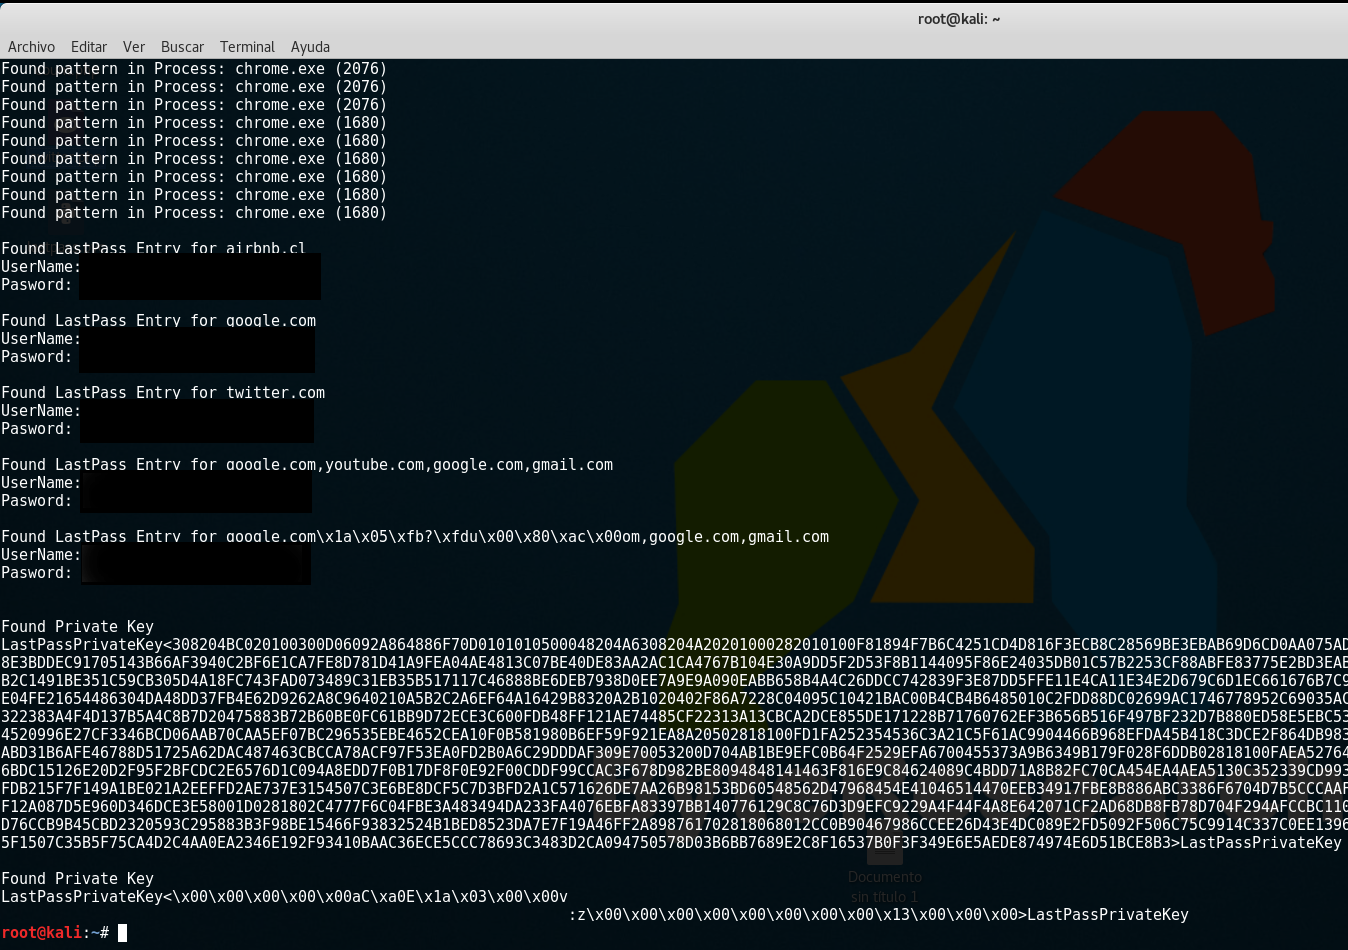
Task: Click the root@kali window title
Action: tap(959, 19)
